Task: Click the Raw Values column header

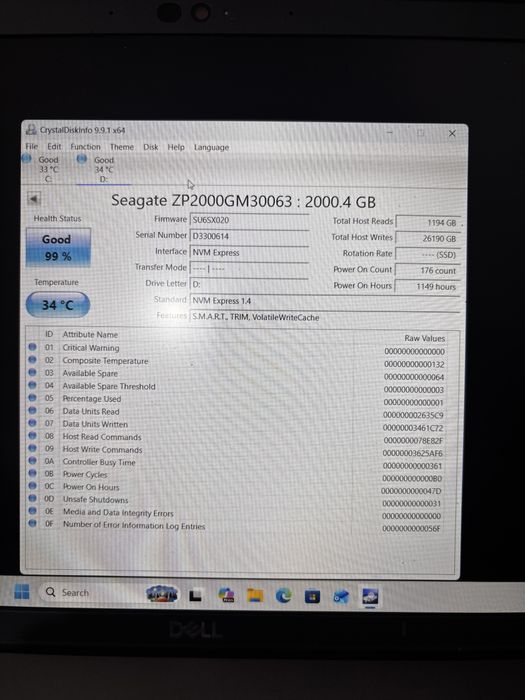Action: 425,338
